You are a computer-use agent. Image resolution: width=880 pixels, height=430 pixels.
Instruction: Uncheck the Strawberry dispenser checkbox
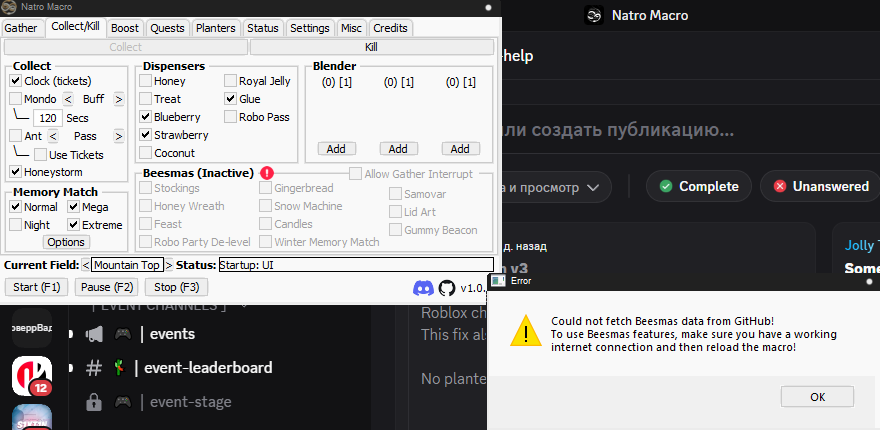145,135
